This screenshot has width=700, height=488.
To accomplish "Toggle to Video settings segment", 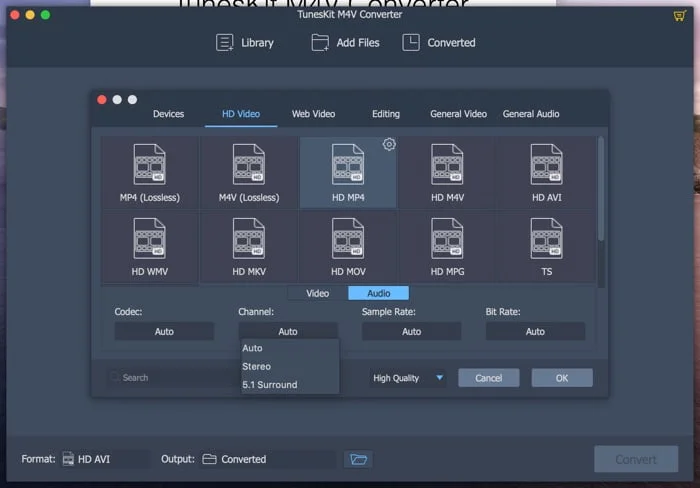I will 318,293.
